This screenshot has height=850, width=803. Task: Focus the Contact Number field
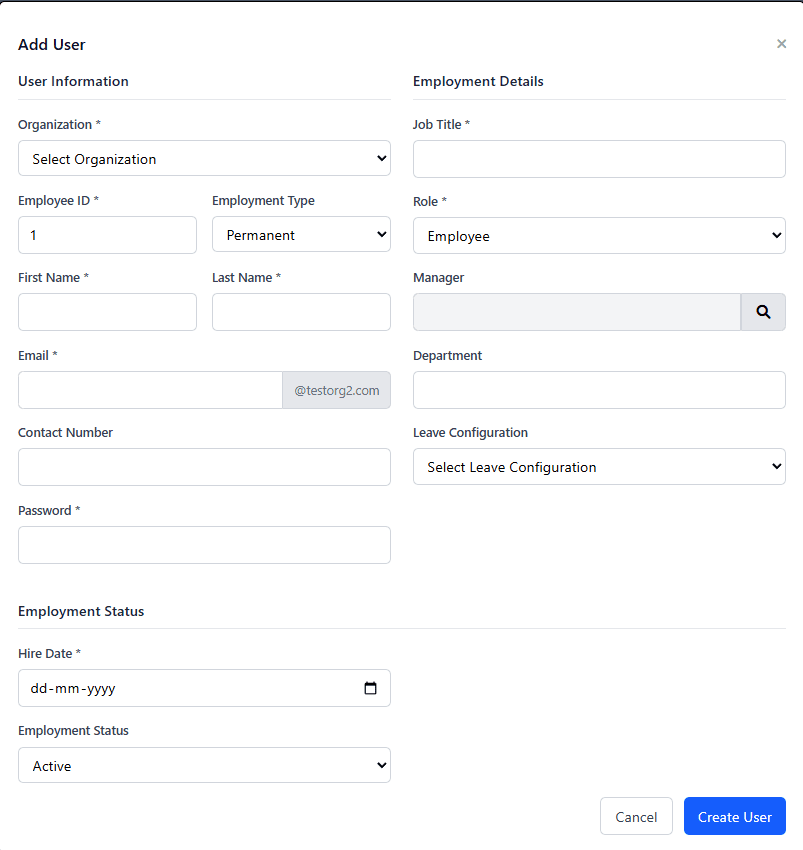click(x=204, y=467)
